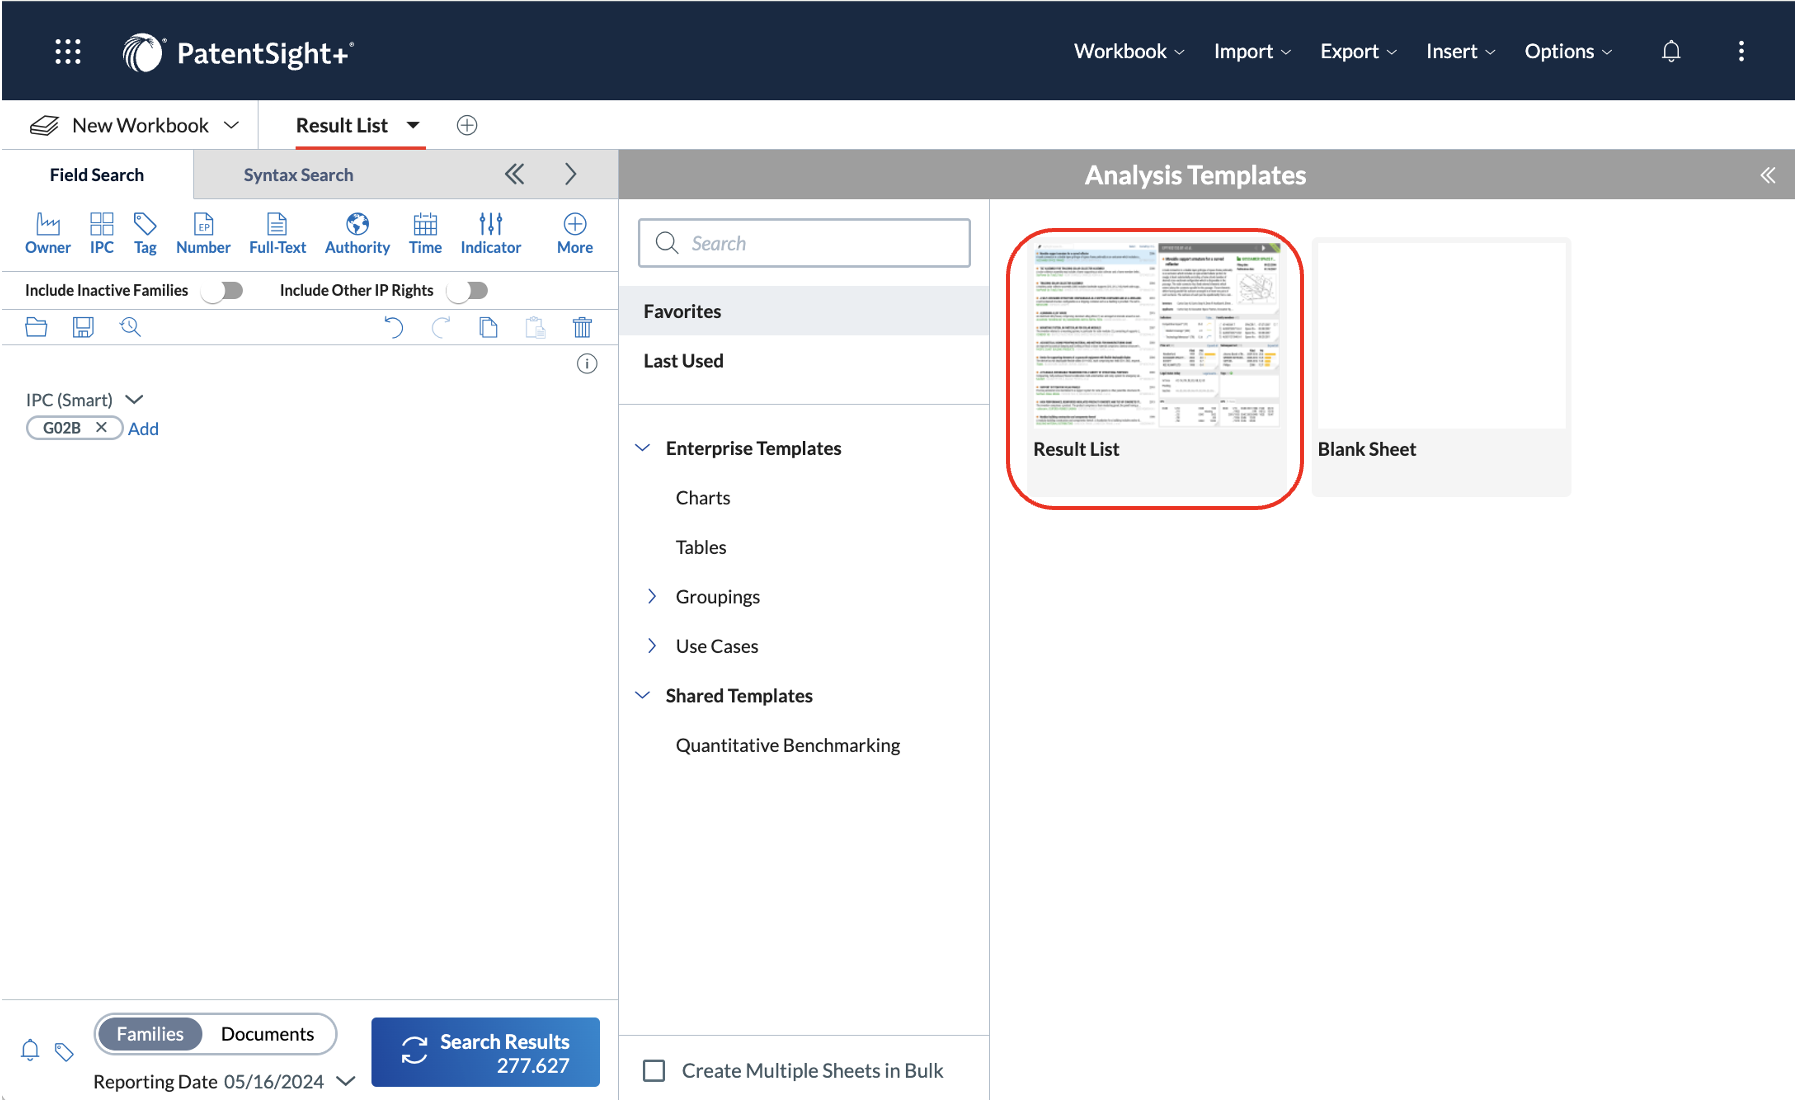Open the search info icon
Viewport: 1798px width, 1106px height.
[x=587, y=364]
